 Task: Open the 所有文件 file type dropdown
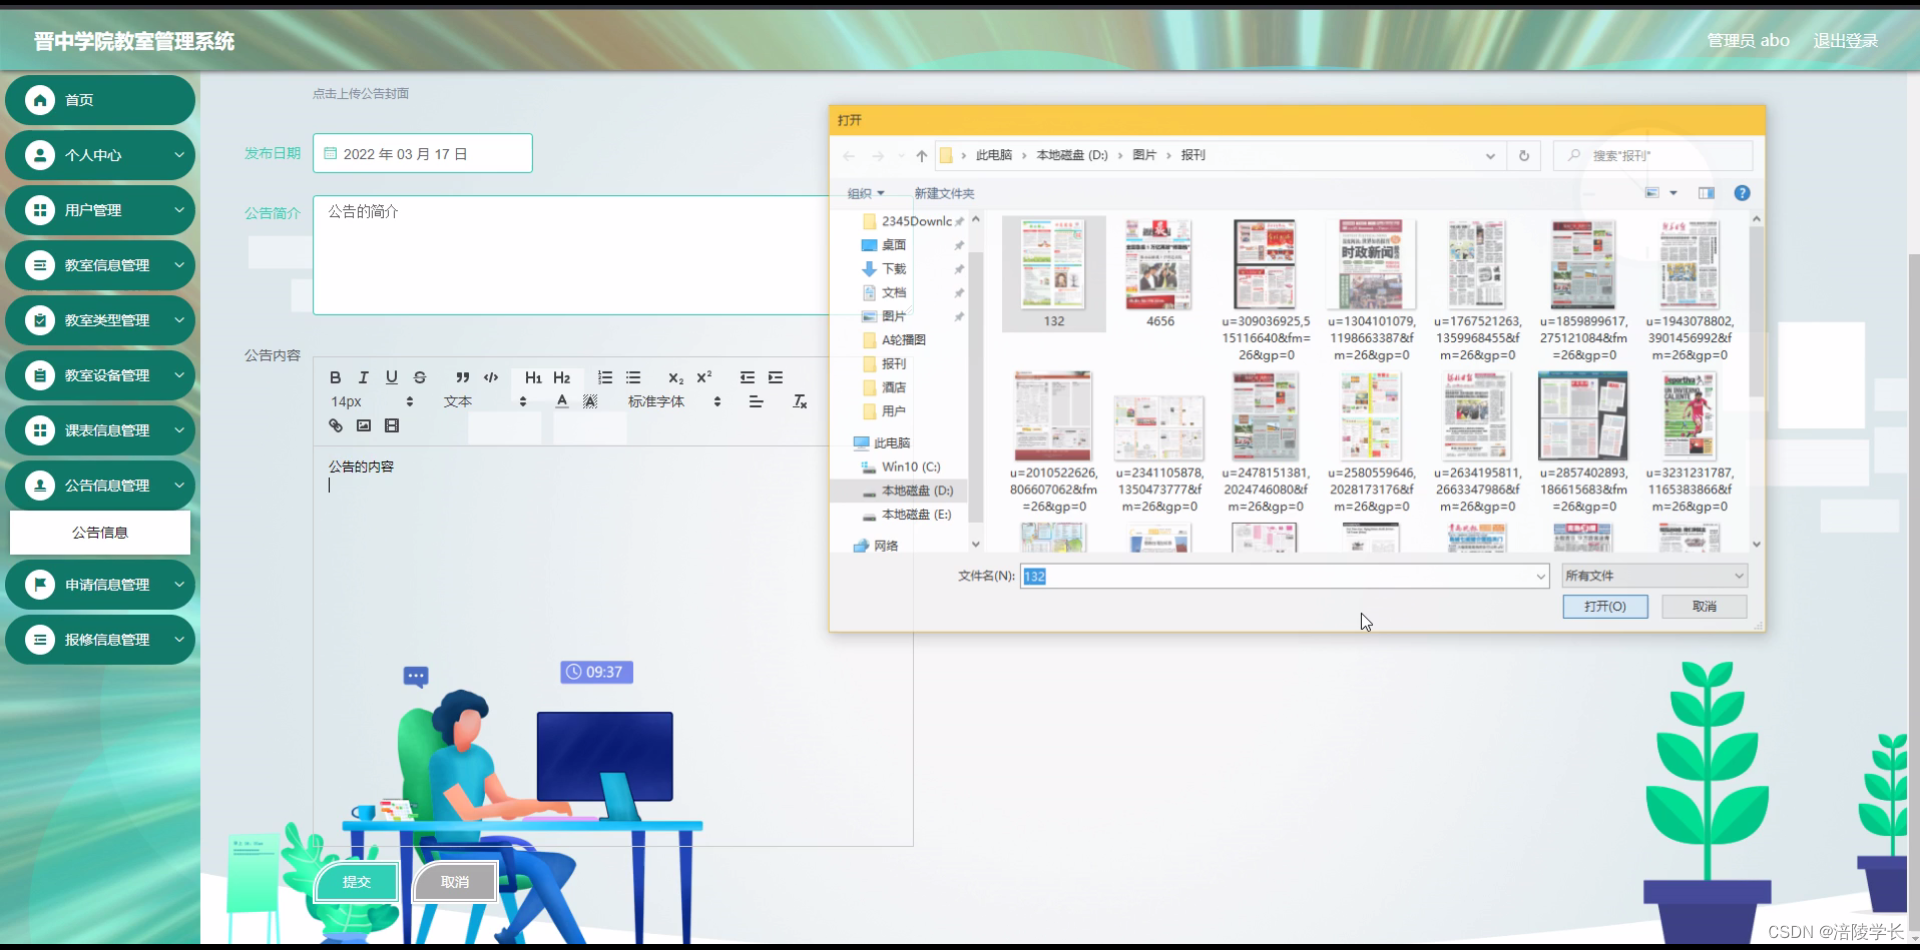pos(1652,576)
